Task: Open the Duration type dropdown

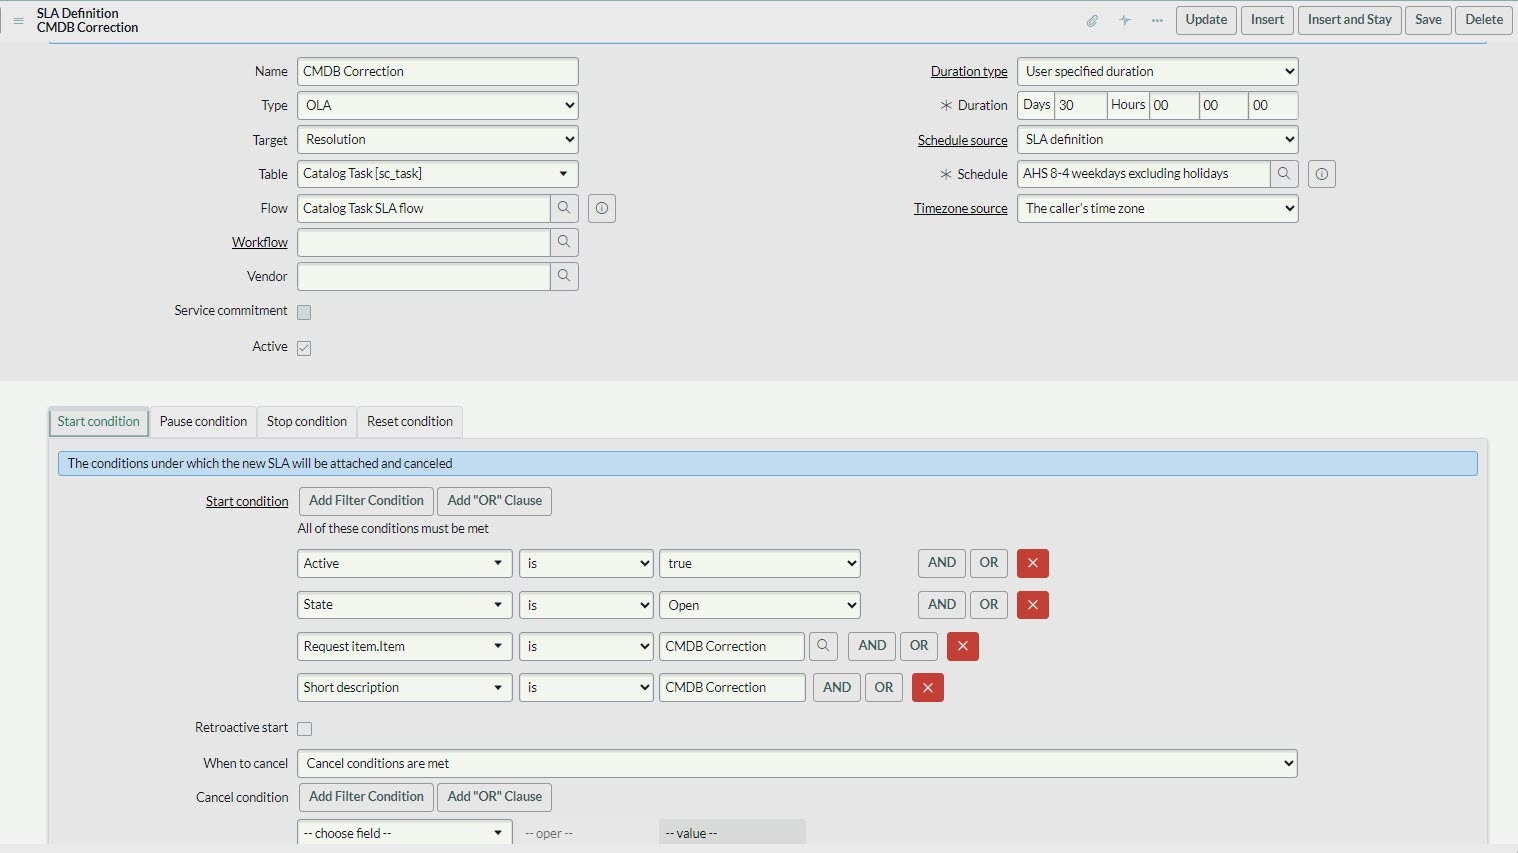Action: pyautogui.click(x=1157, y=71)
